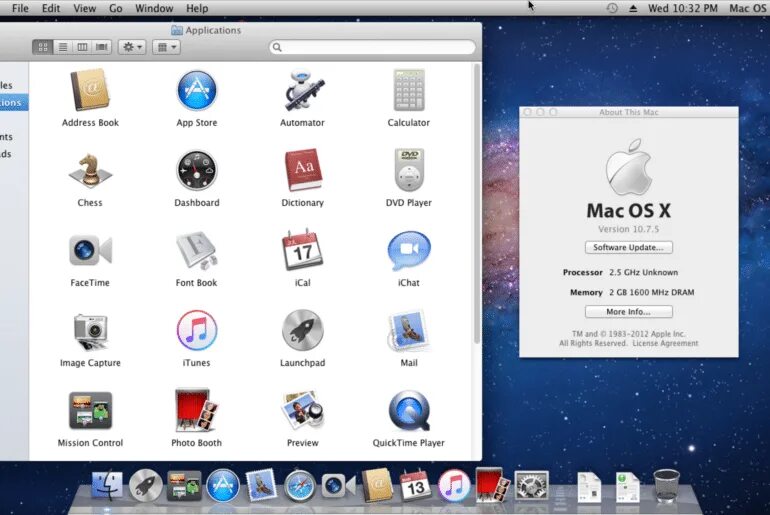770x515 pixels.
Task: Select the QuickTime Player app icon
Action: click(409, 410)
